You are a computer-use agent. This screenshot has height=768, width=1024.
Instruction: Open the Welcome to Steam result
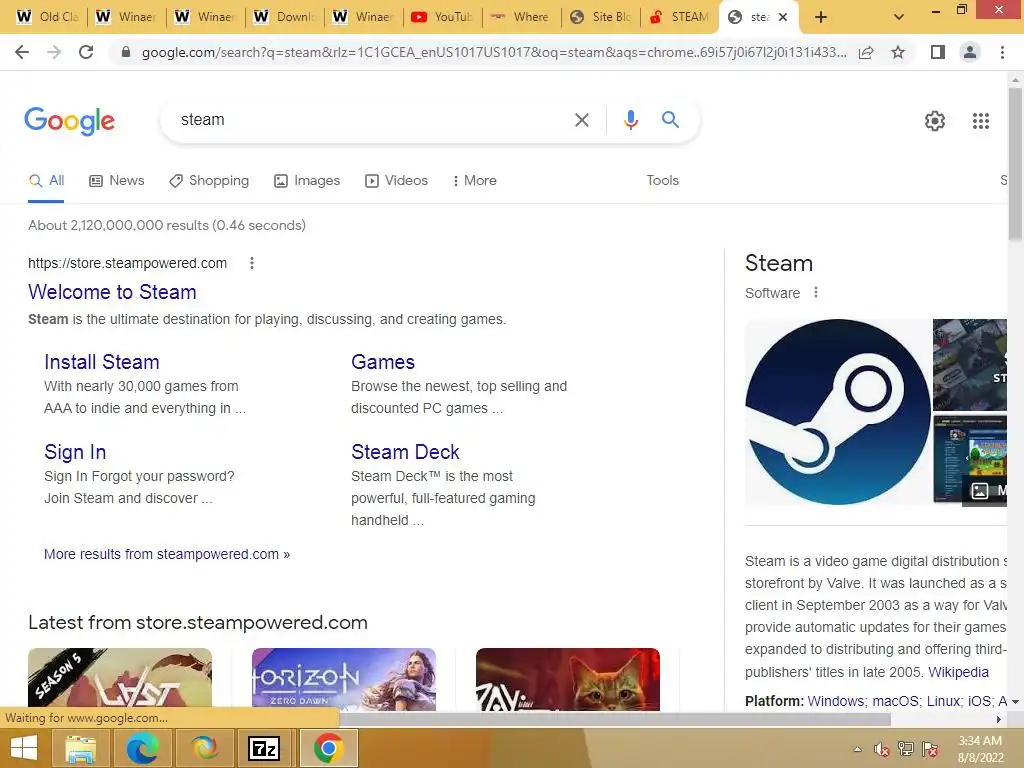coord(112,292)
